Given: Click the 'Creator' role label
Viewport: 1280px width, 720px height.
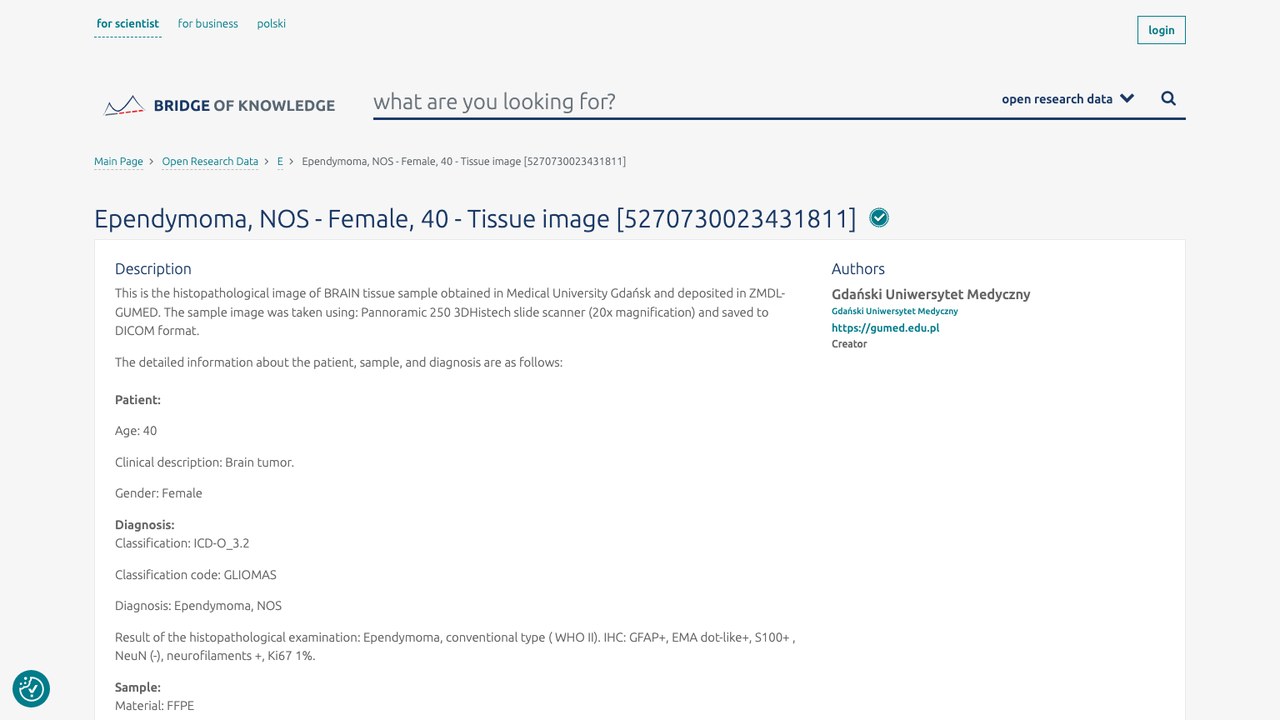Looking at the screenshot, I should click(x=850, y=344).
